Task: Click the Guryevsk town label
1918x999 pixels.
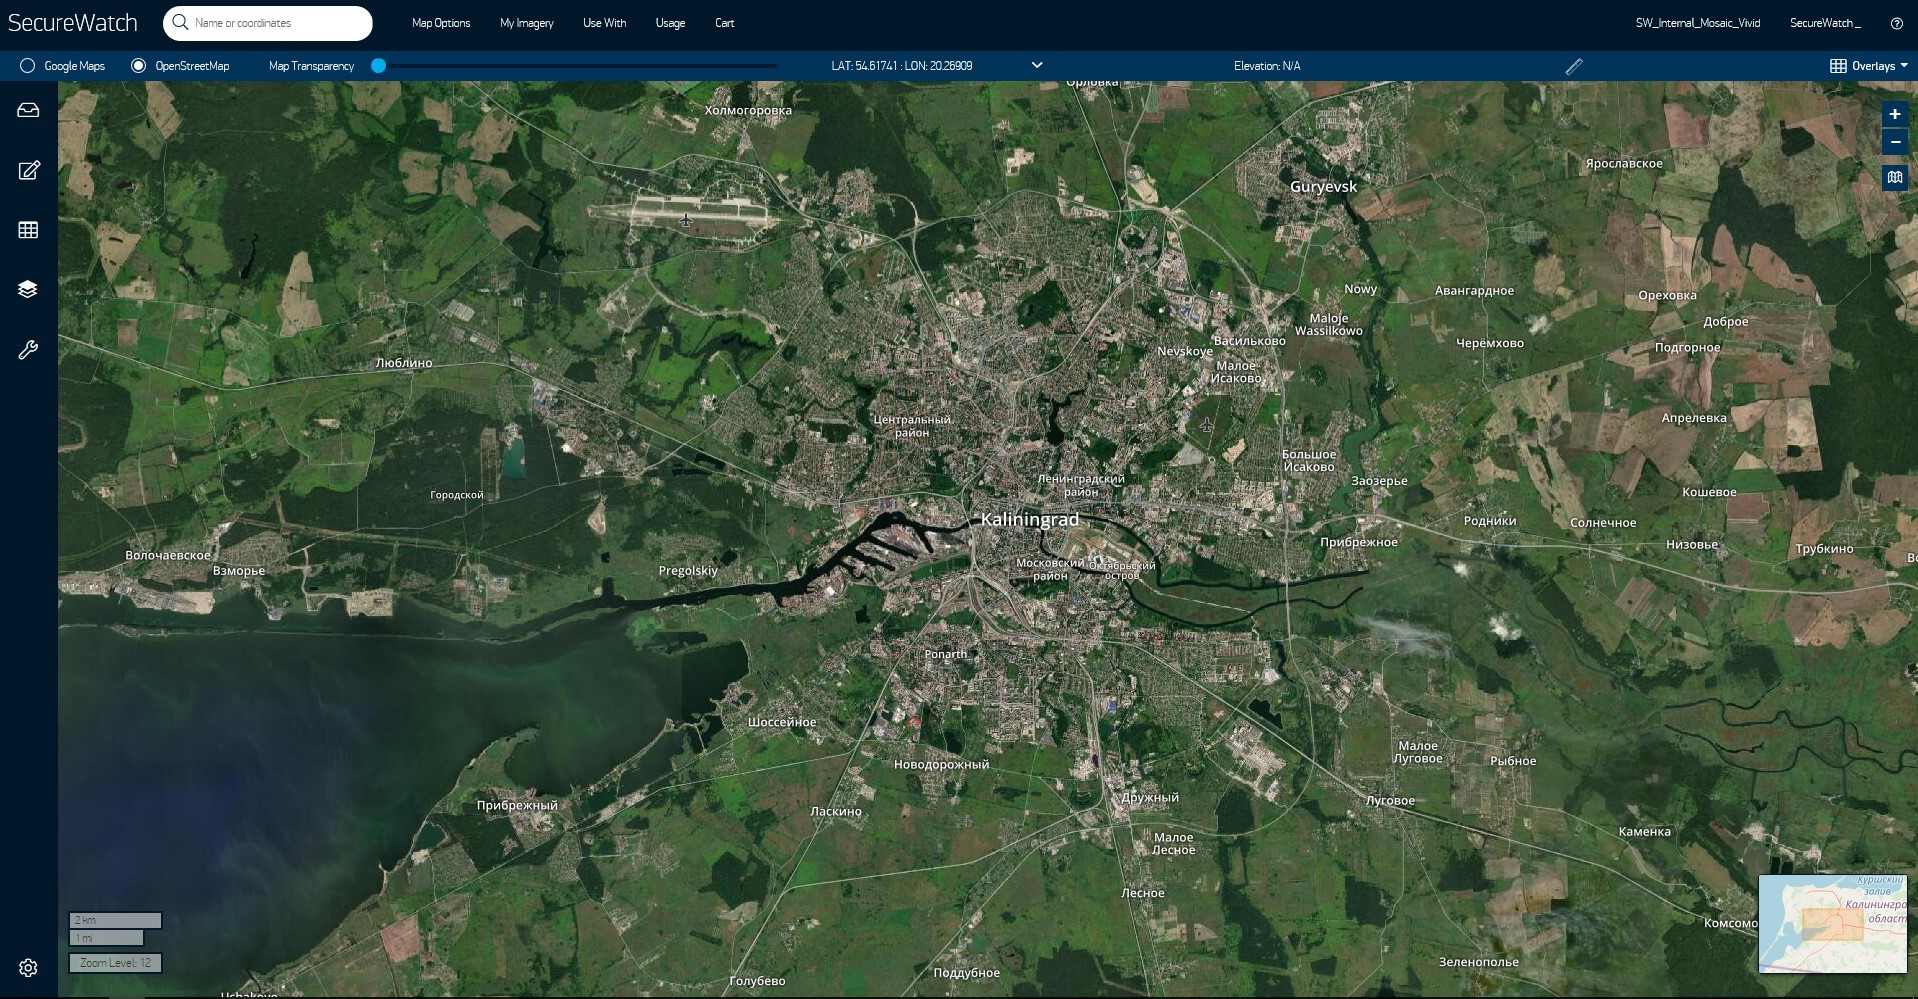Action: point(1324,187)
